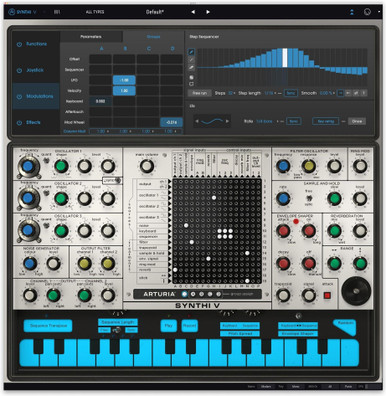386x396 pixels.
Task: Open the ALL TYPES preset filter
Action: [x=95, y=12]
